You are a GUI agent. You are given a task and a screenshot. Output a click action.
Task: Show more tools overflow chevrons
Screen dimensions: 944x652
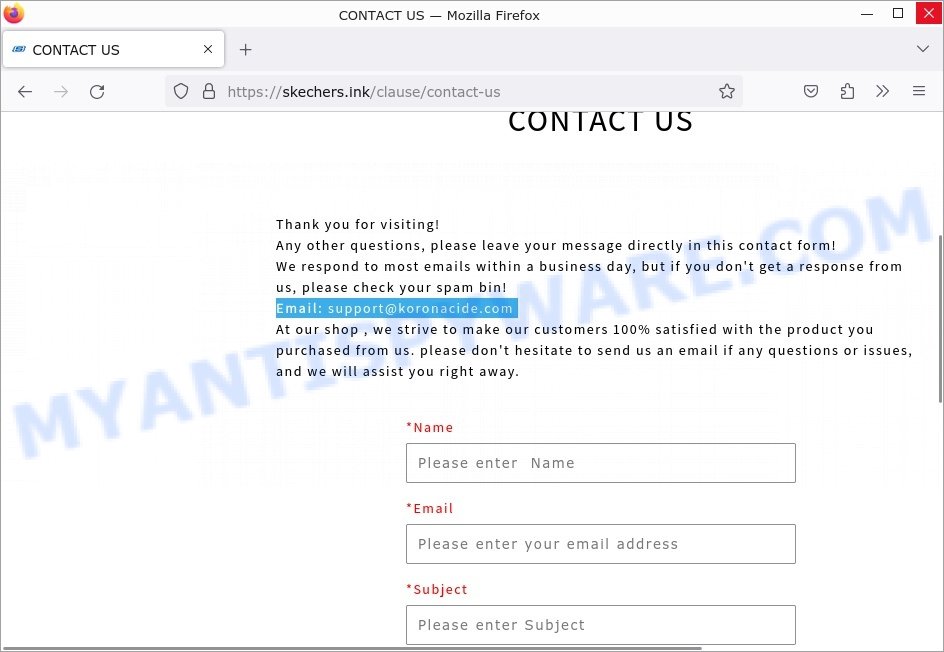(x=883, y=92)
